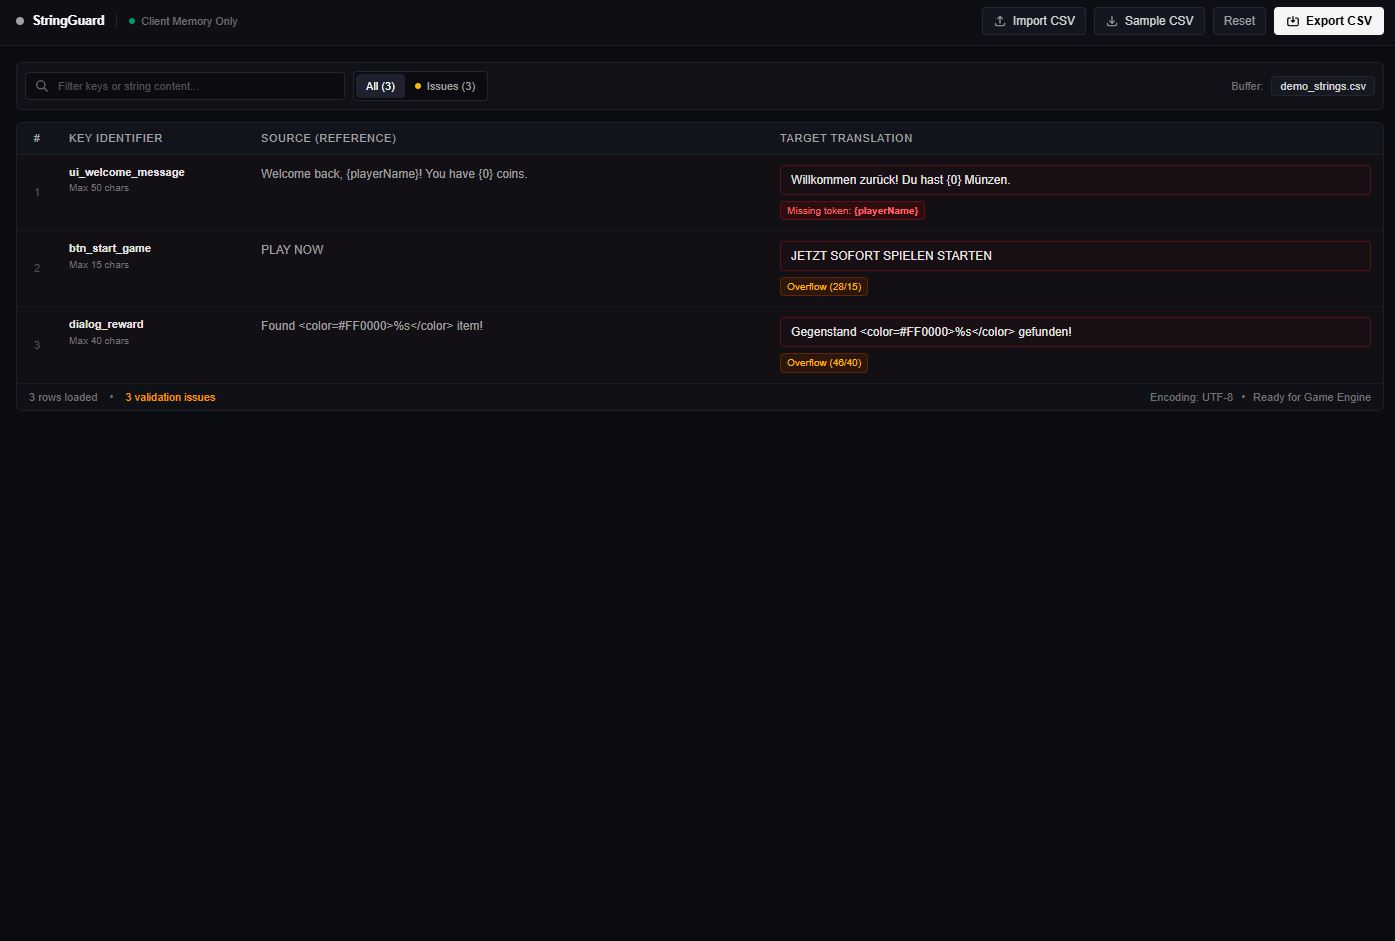1395x941 pixels.
Task: Click the Client Memory Only label
Action: pos(189,21)
